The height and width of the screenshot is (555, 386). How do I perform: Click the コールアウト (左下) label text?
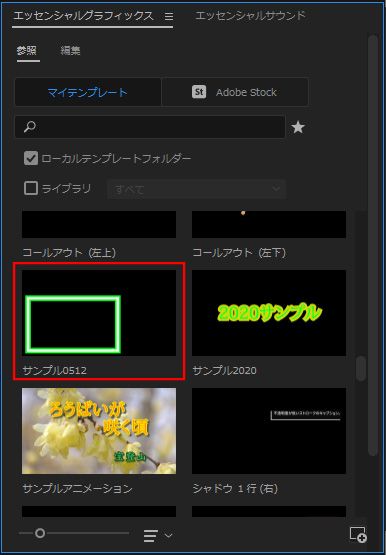coord(239,253)
